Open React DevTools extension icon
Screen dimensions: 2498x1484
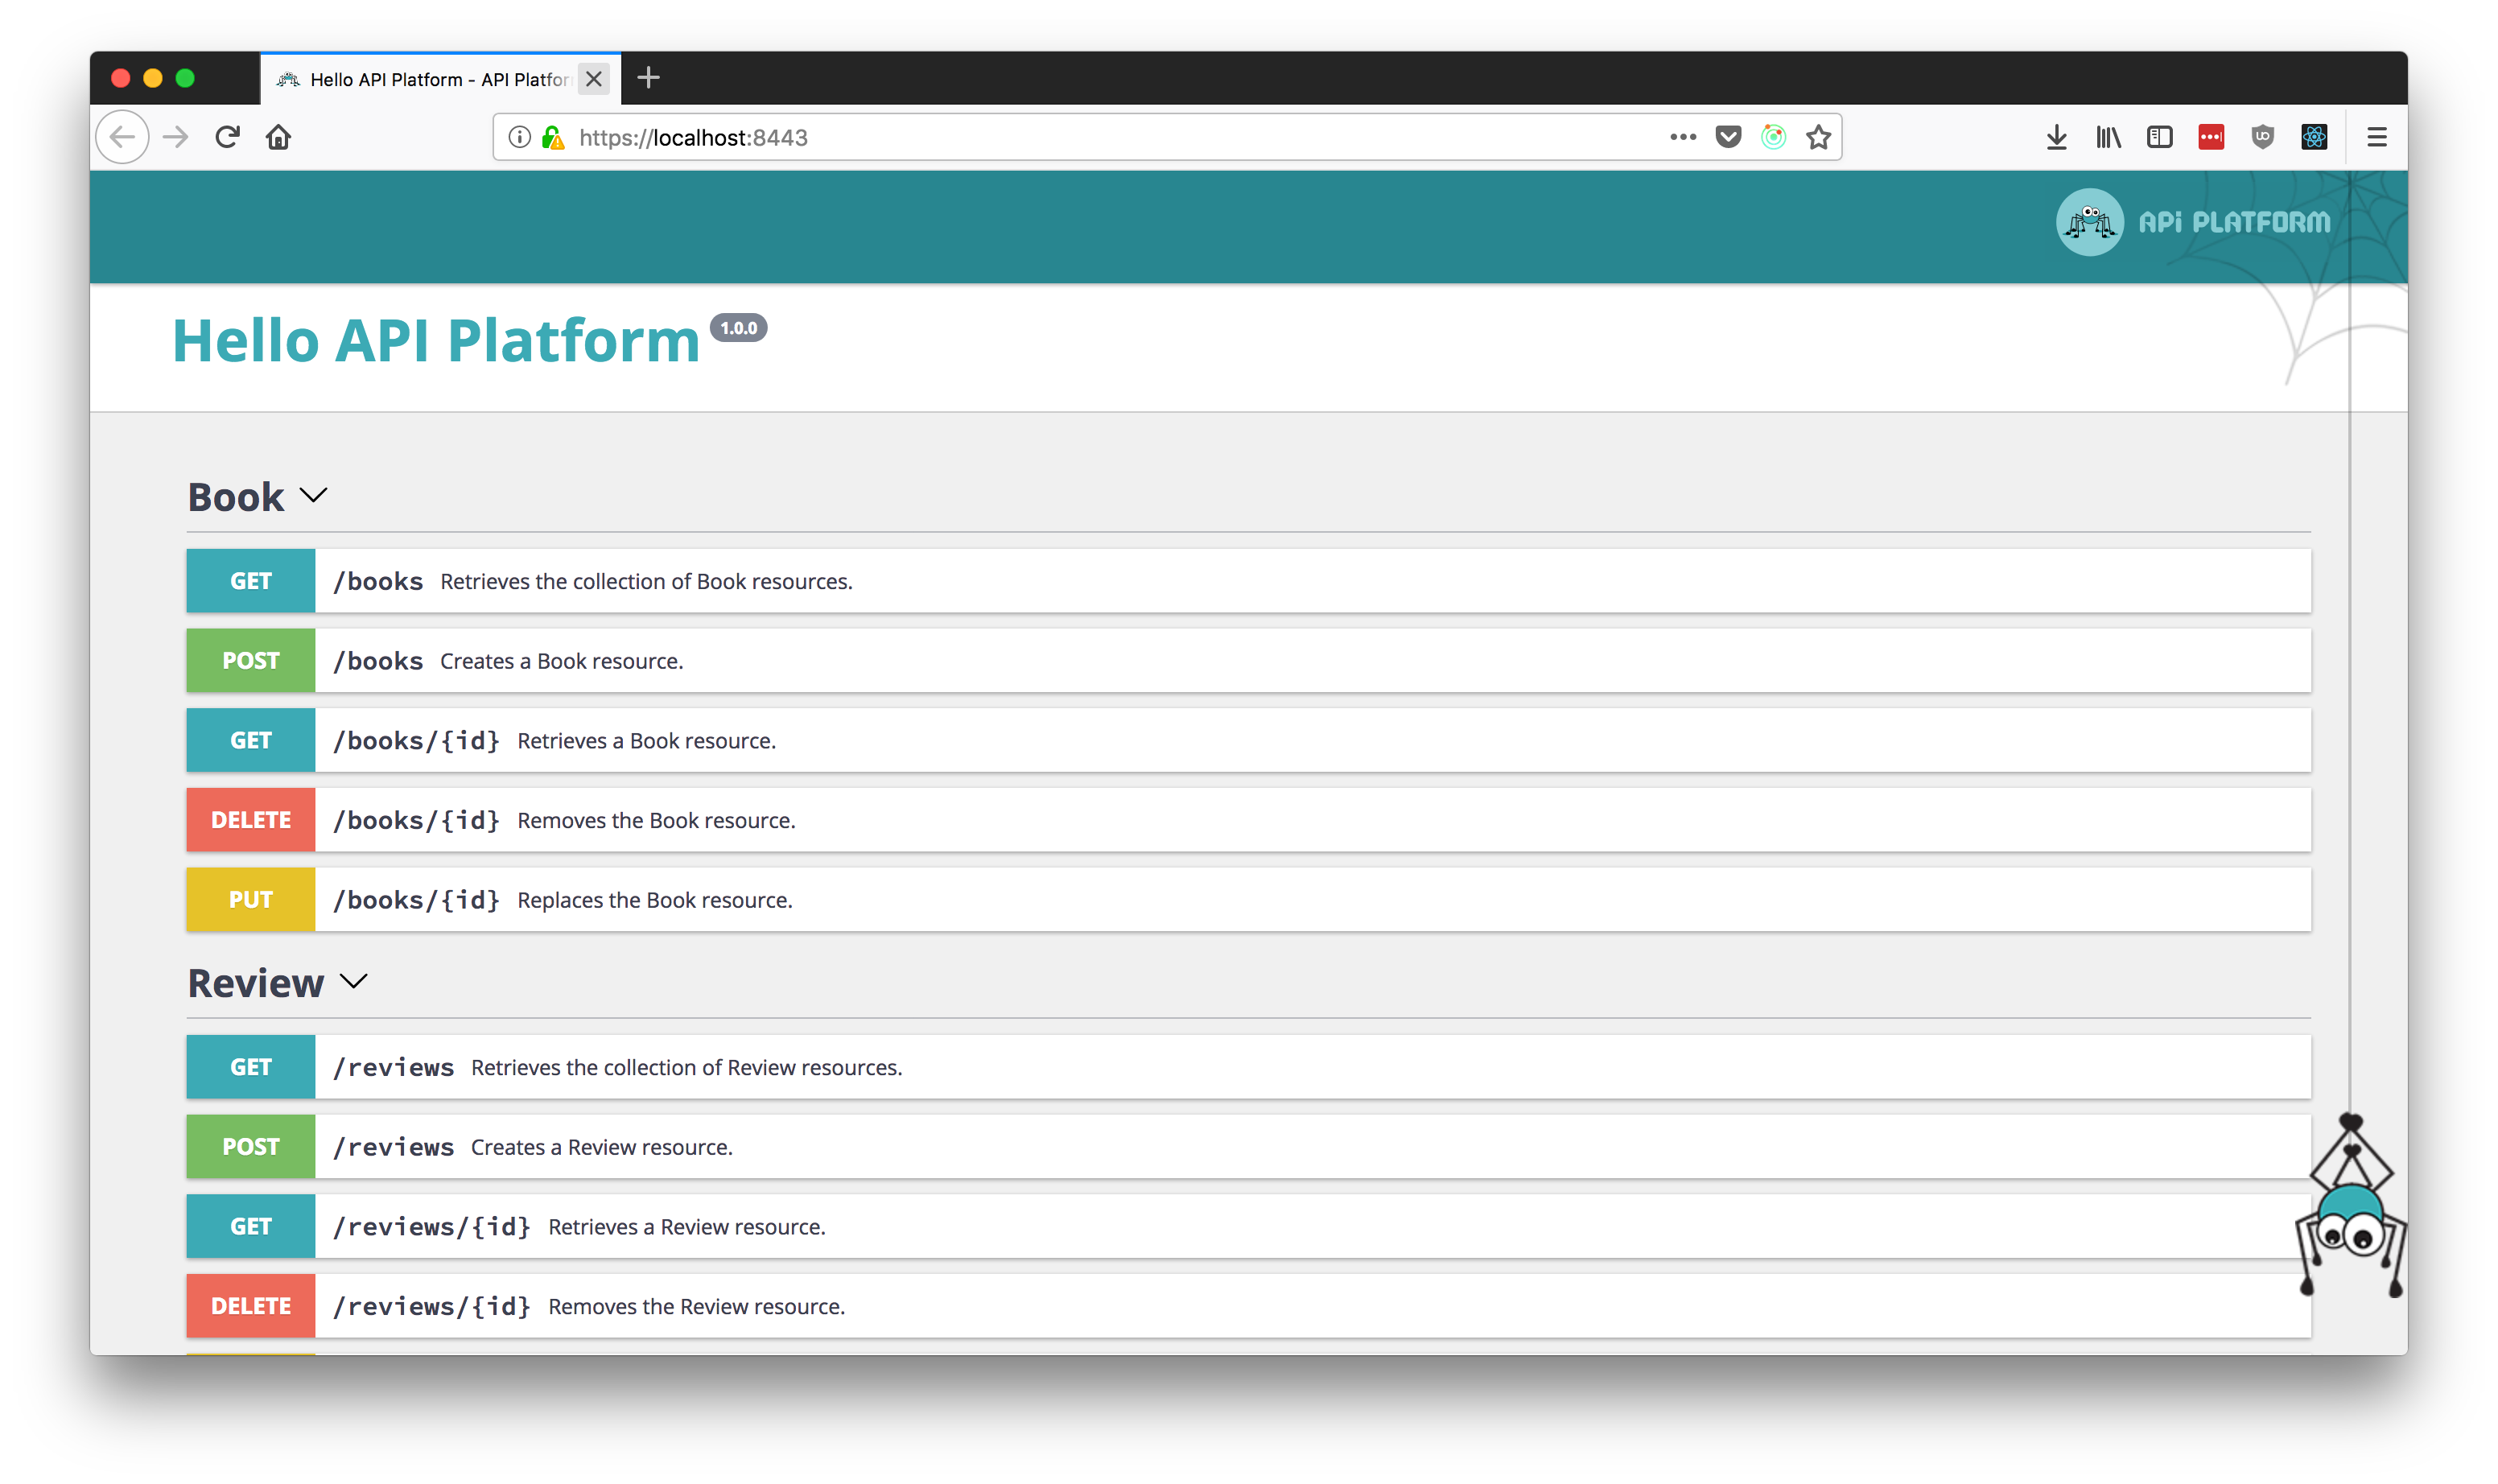click(2314, 137)
